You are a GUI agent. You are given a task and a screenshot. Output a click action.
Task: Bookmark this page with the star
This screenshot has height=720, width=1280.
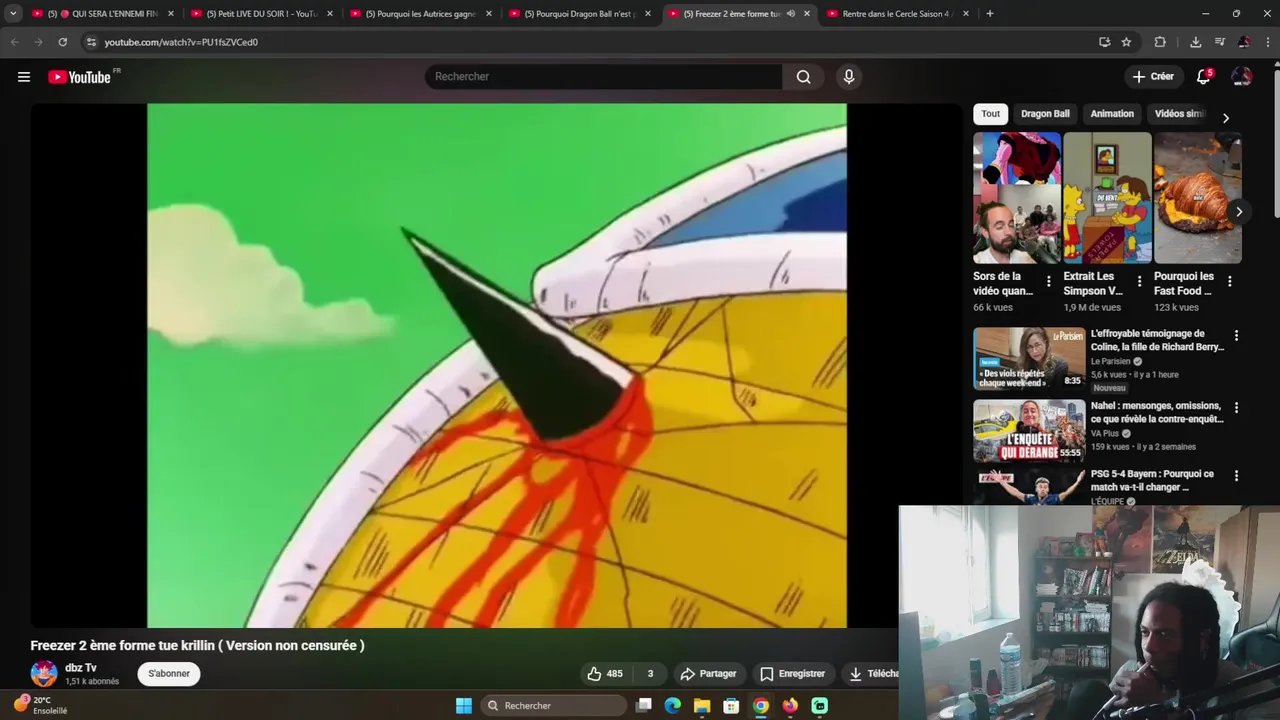coord(1126,42)
